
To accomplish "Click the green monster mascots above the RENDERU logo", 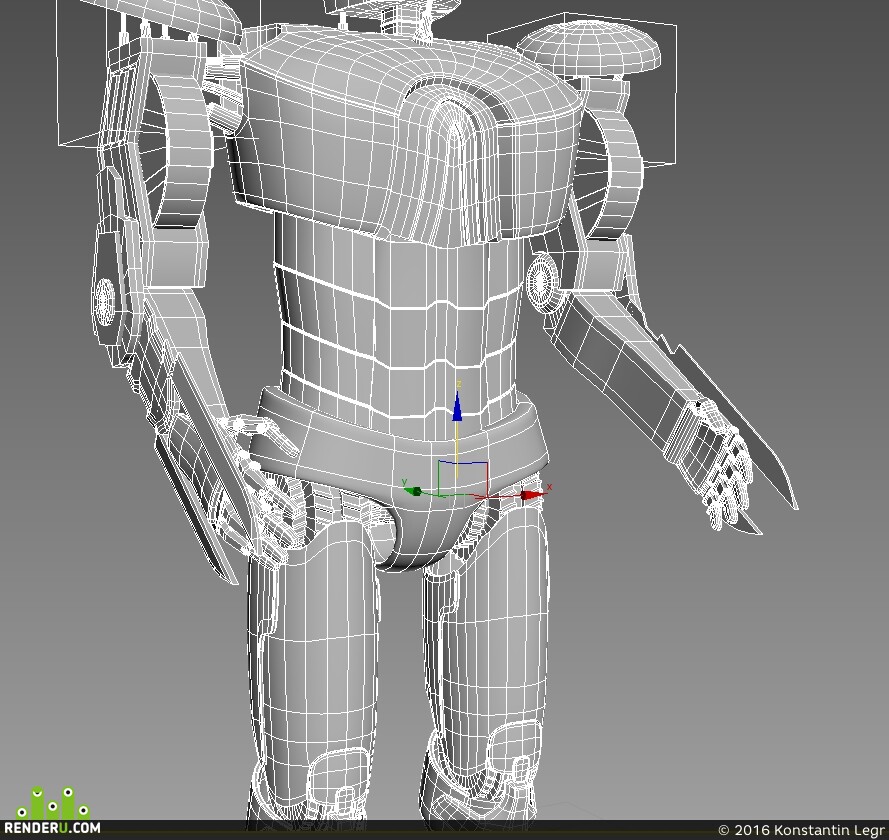I will (53, 803).
